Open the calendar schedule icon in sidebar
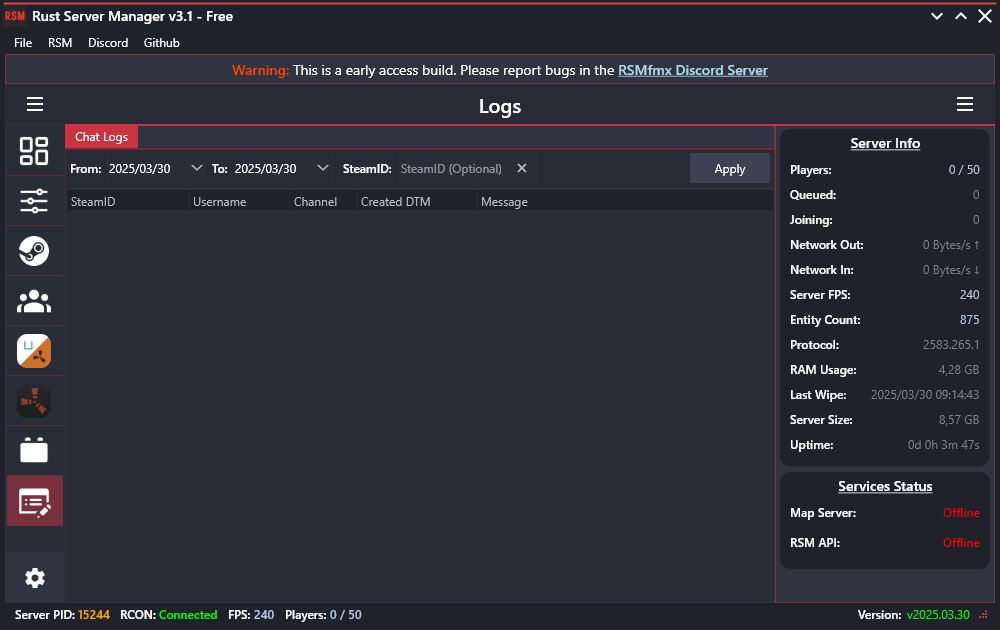This screenshot has height=630, width=1000. [34, 451]
